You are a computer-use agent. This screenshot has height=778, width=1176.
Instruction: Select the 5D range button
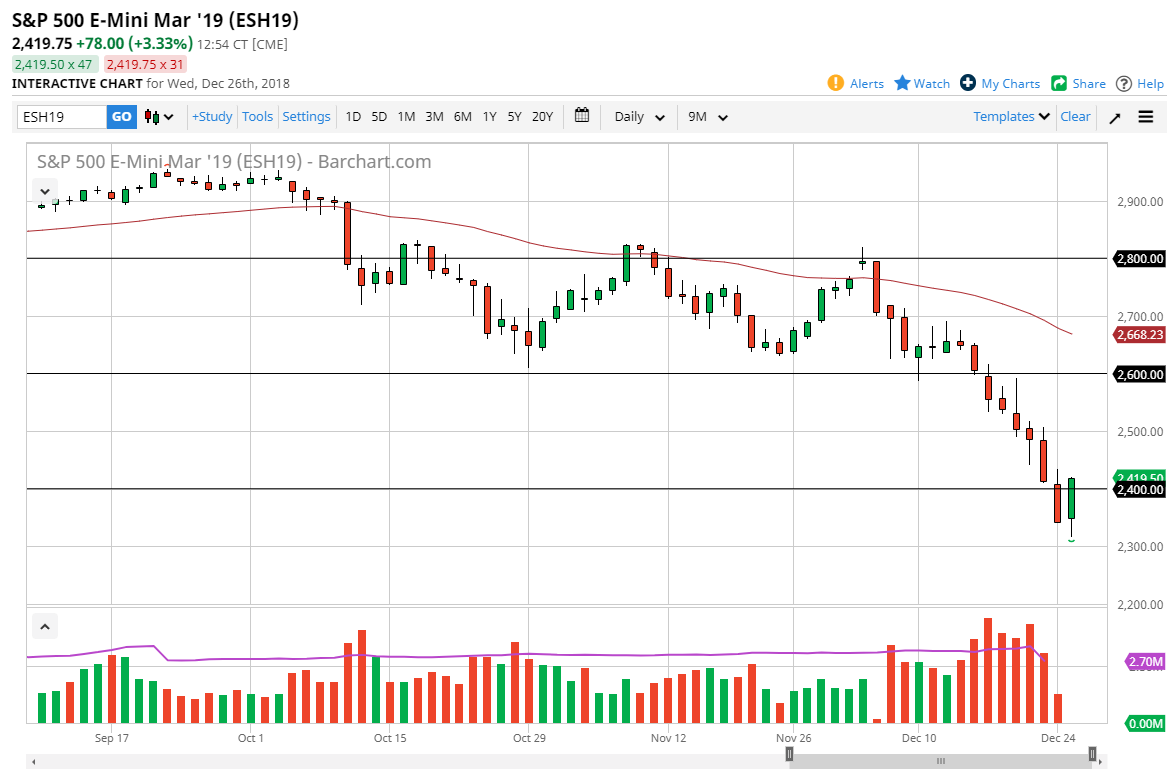(379, 117)
